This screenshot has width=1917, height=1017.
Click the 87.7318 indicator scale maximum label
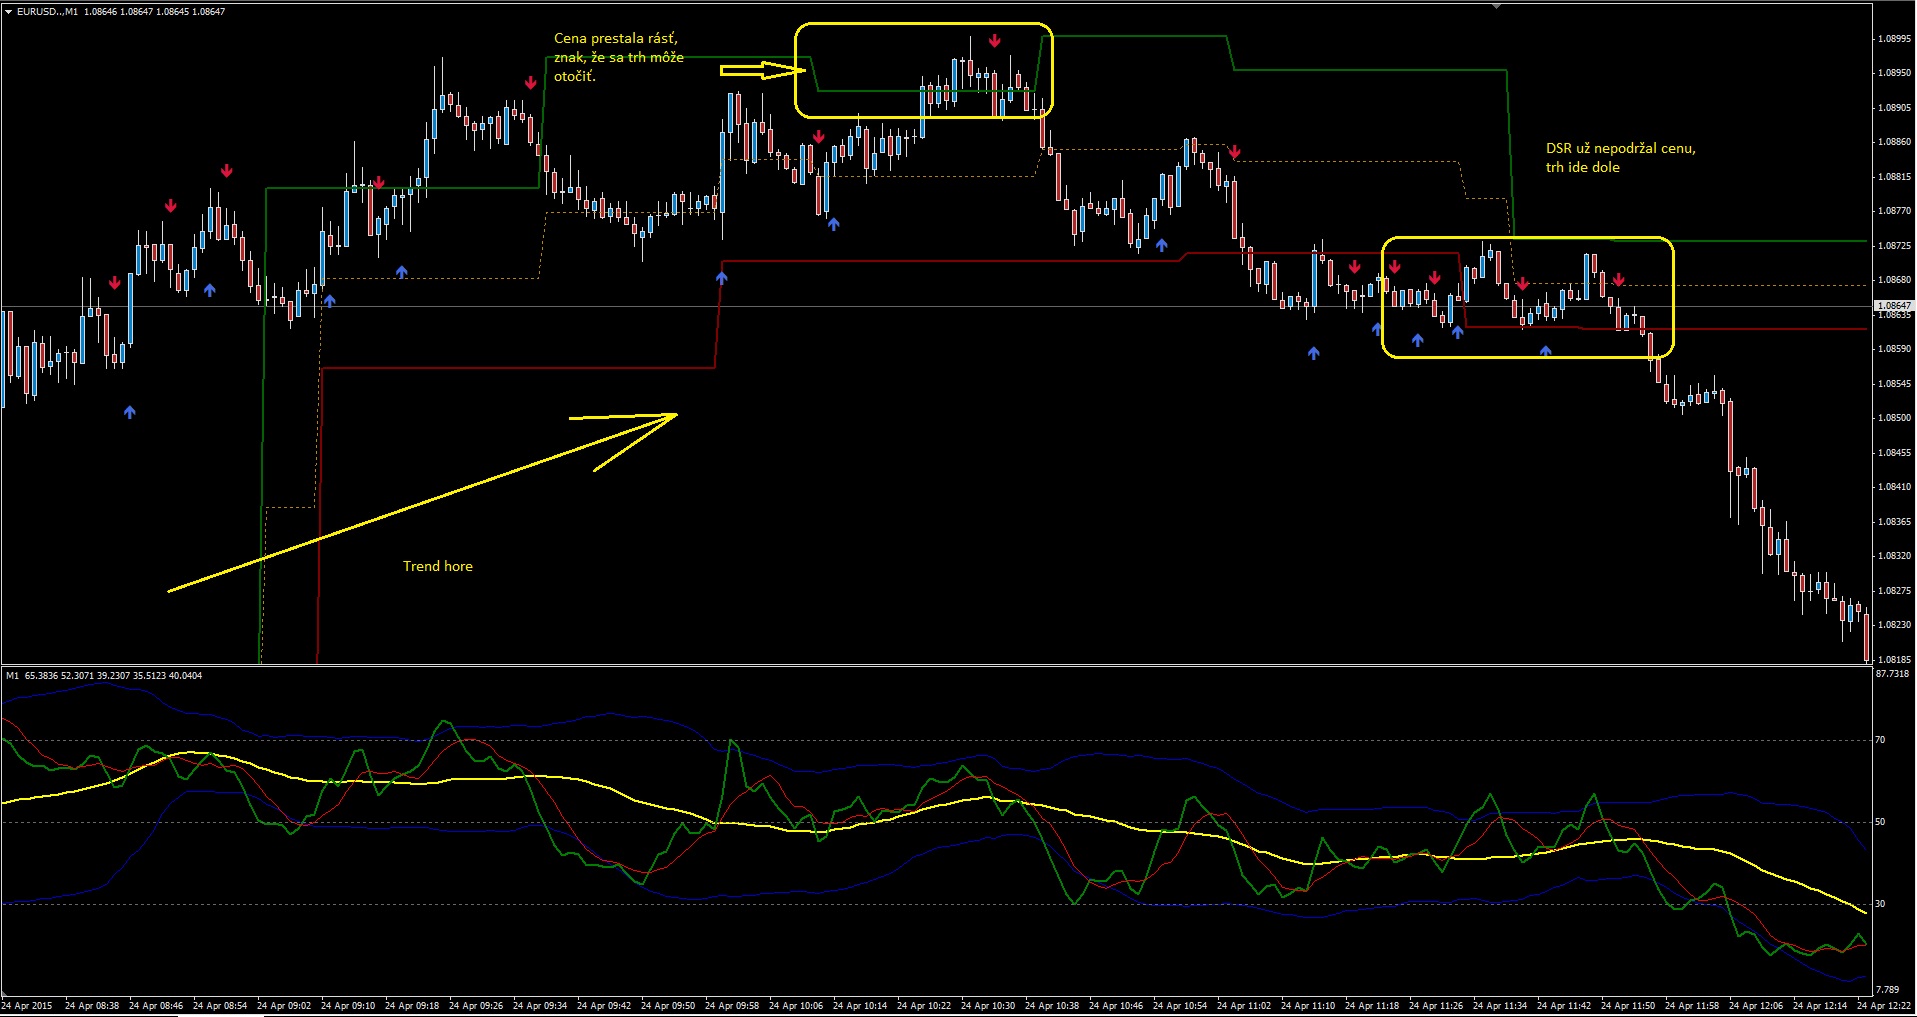coord(1892,674)
